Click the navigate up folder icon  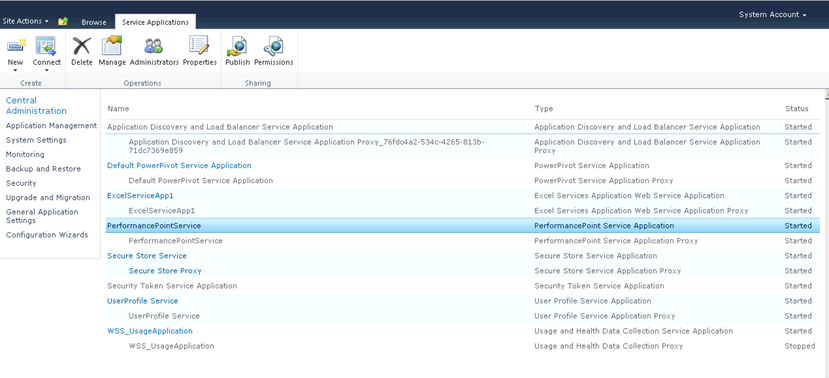click(x=63, y=21)
